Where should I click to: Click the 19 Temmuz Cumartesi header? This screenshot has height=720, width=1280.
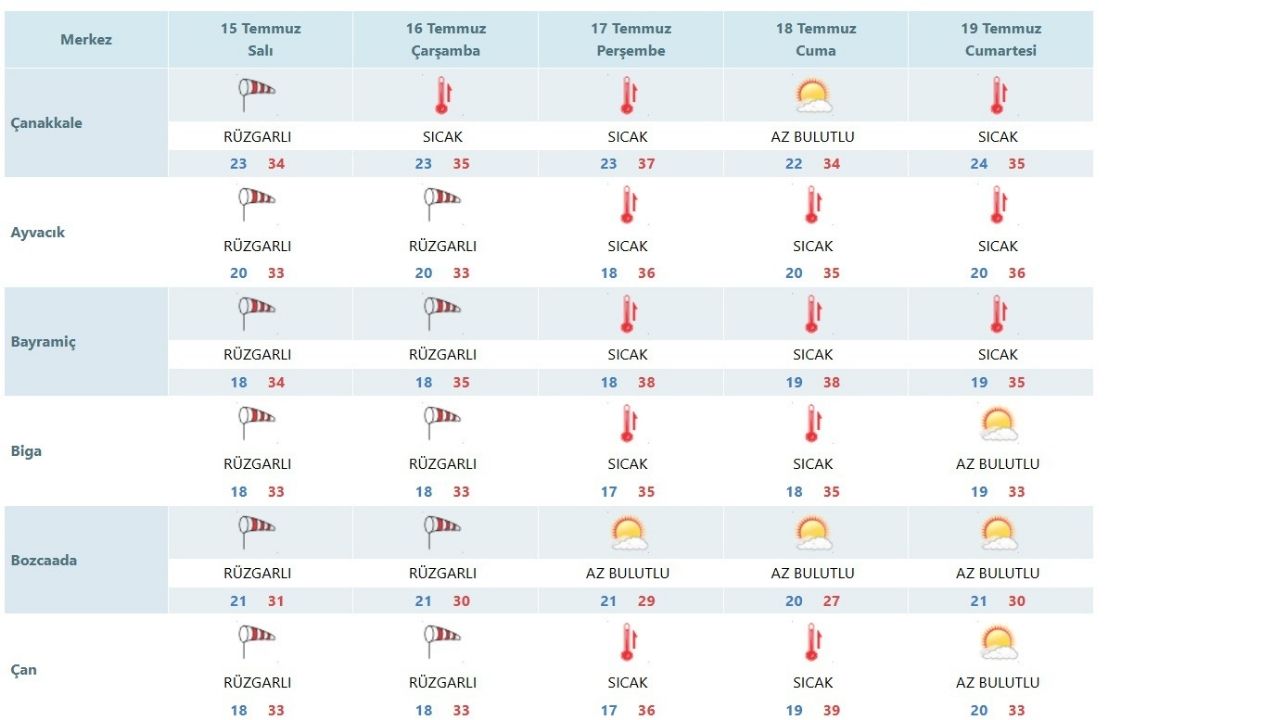click(1001, 40)
